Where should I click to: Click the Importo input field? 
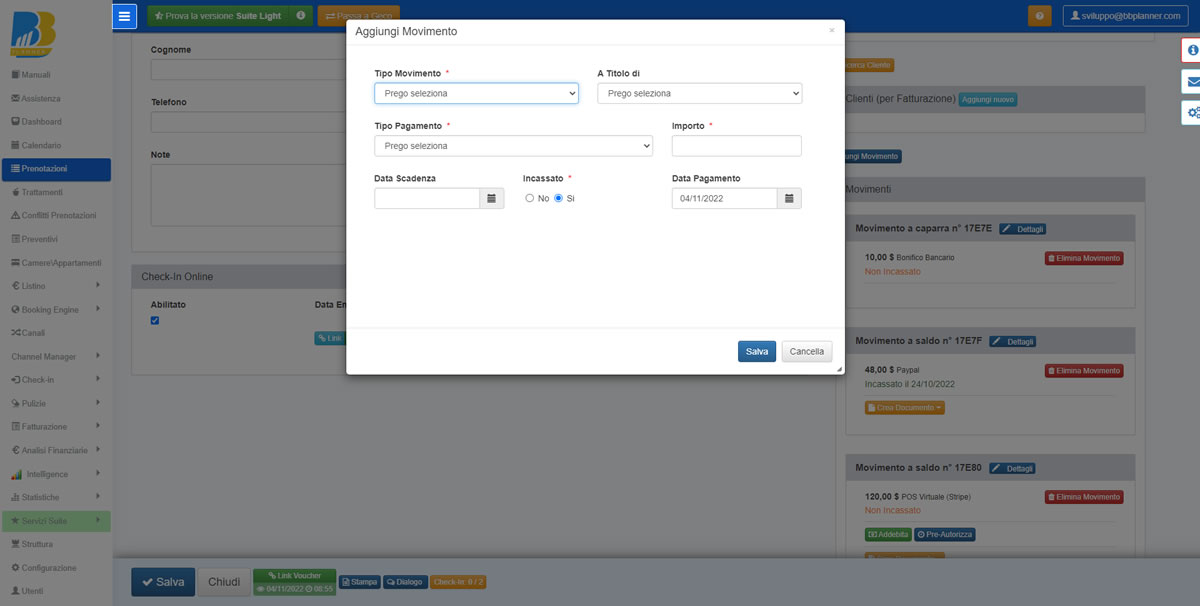click(x=736, y=146)
